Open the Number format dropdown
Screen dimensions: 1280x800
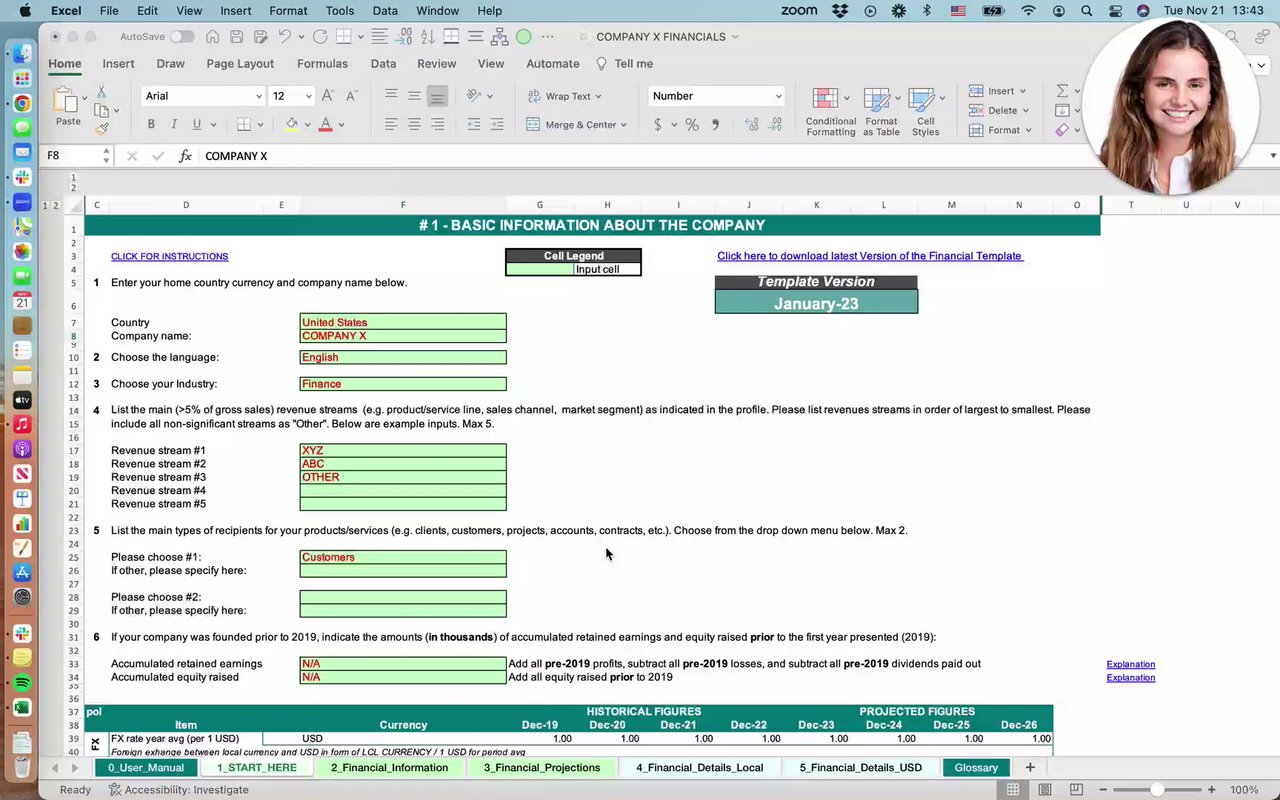(778, 97)
